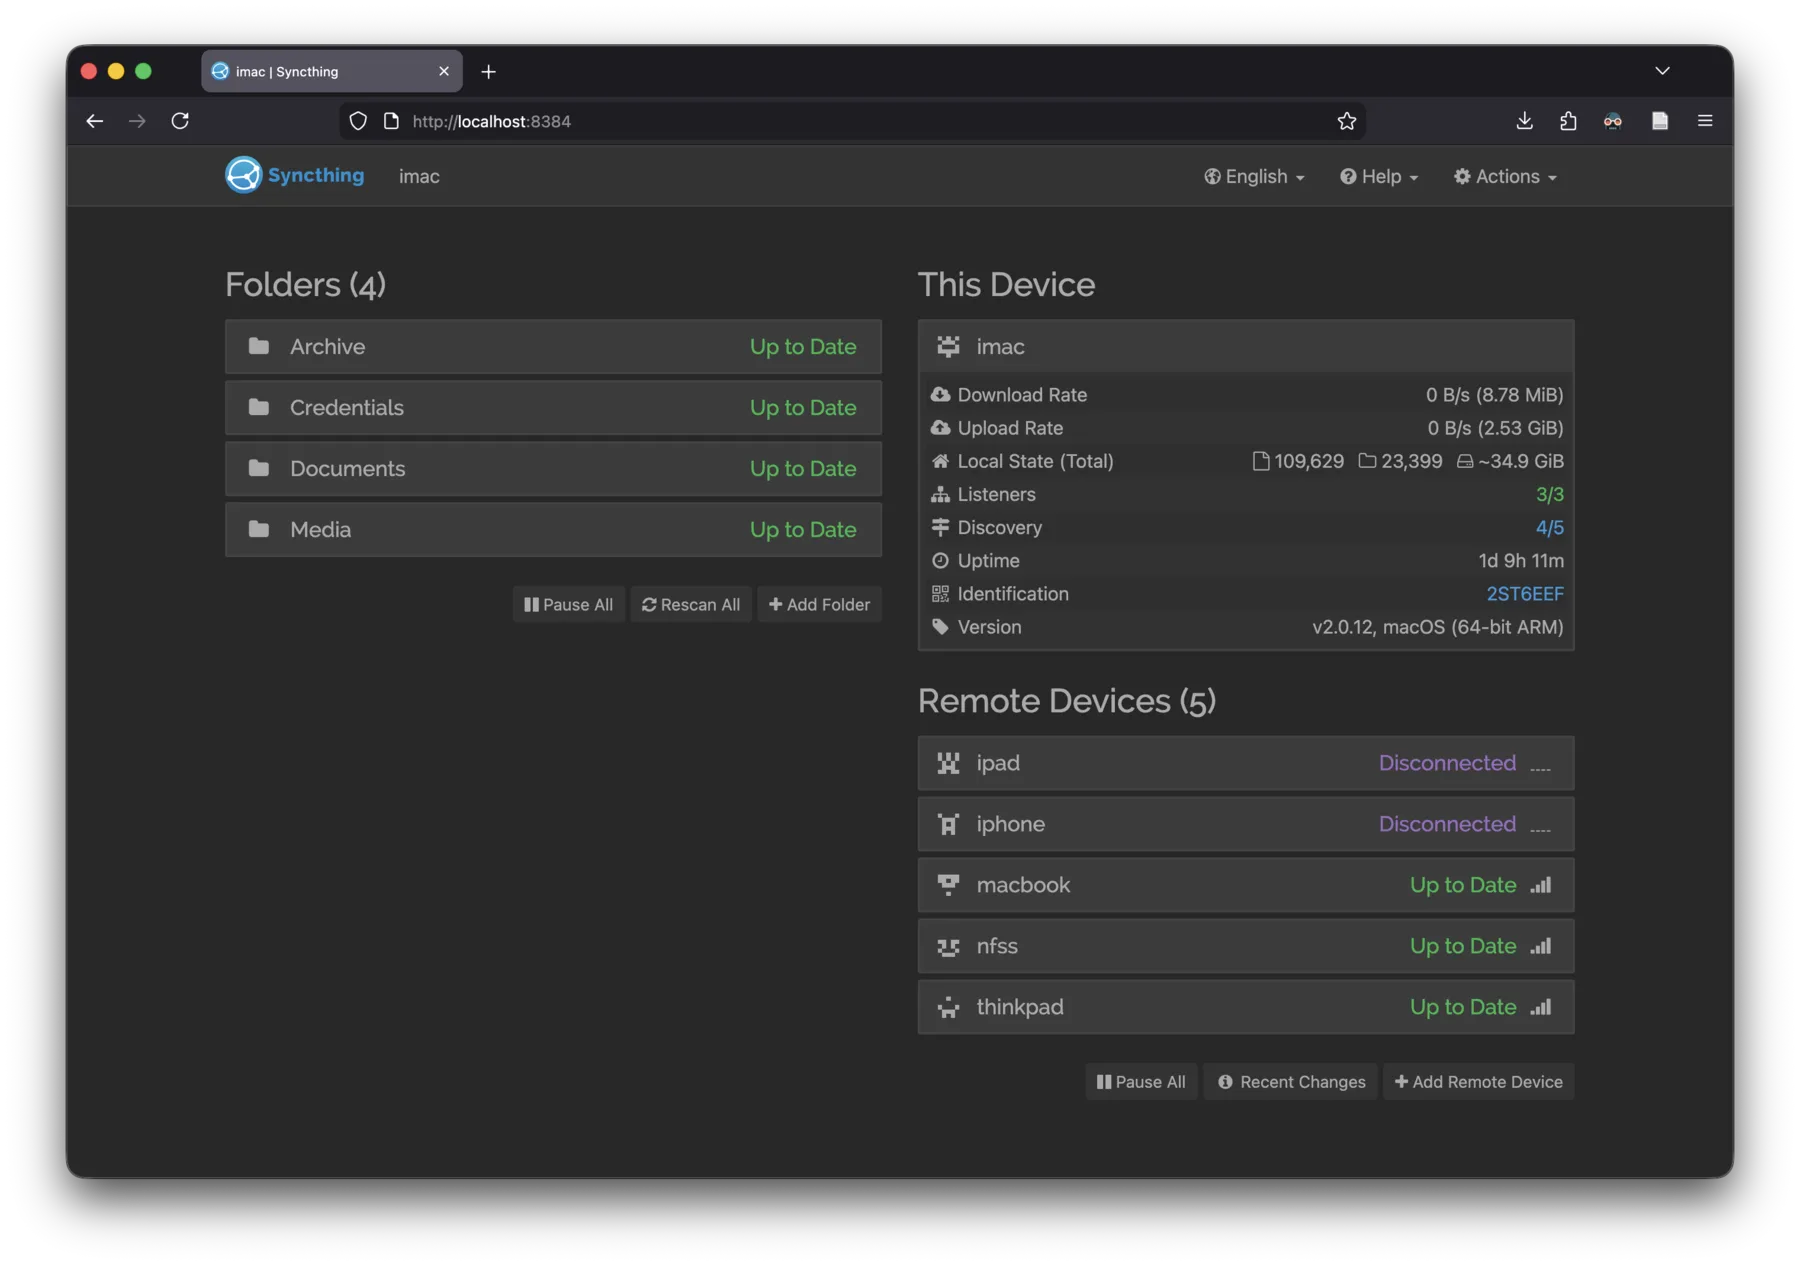
Task: Click the shield icon in the address bar
Action: coord(357,121)
